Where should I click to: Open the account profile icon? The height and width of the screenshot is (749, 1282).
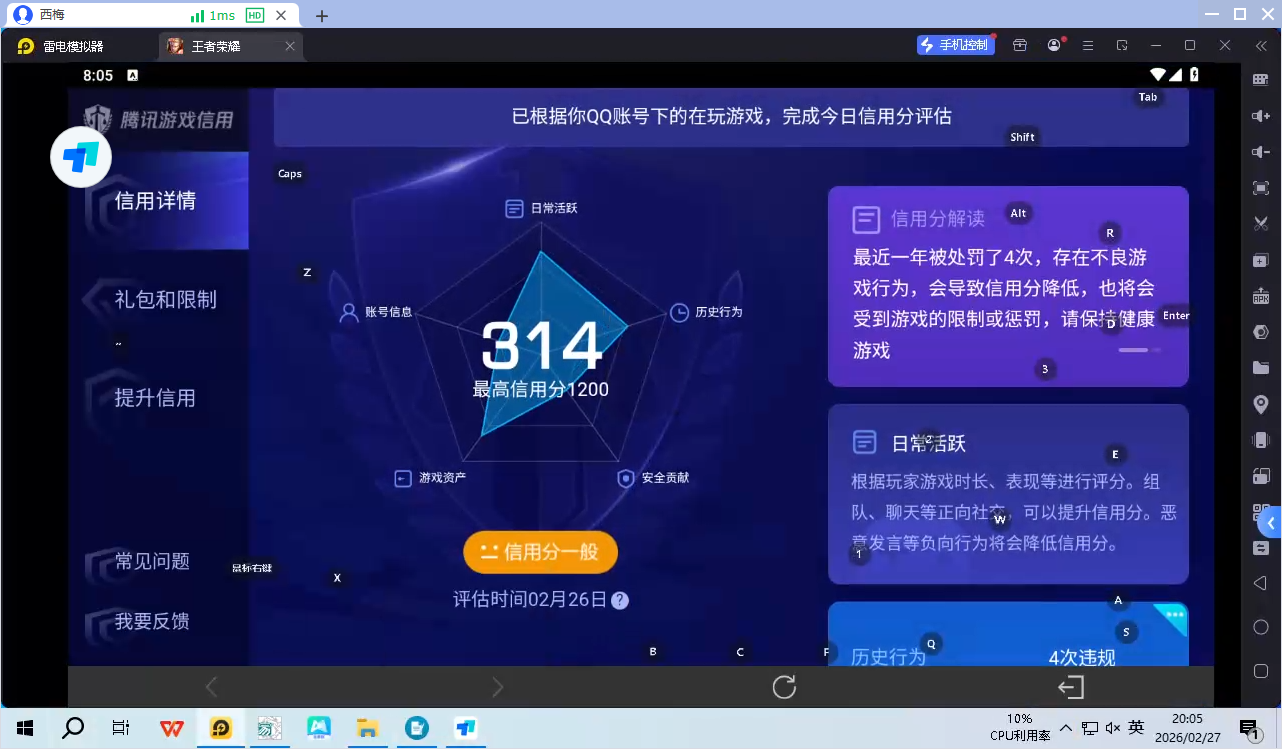tap(1054, 45)
